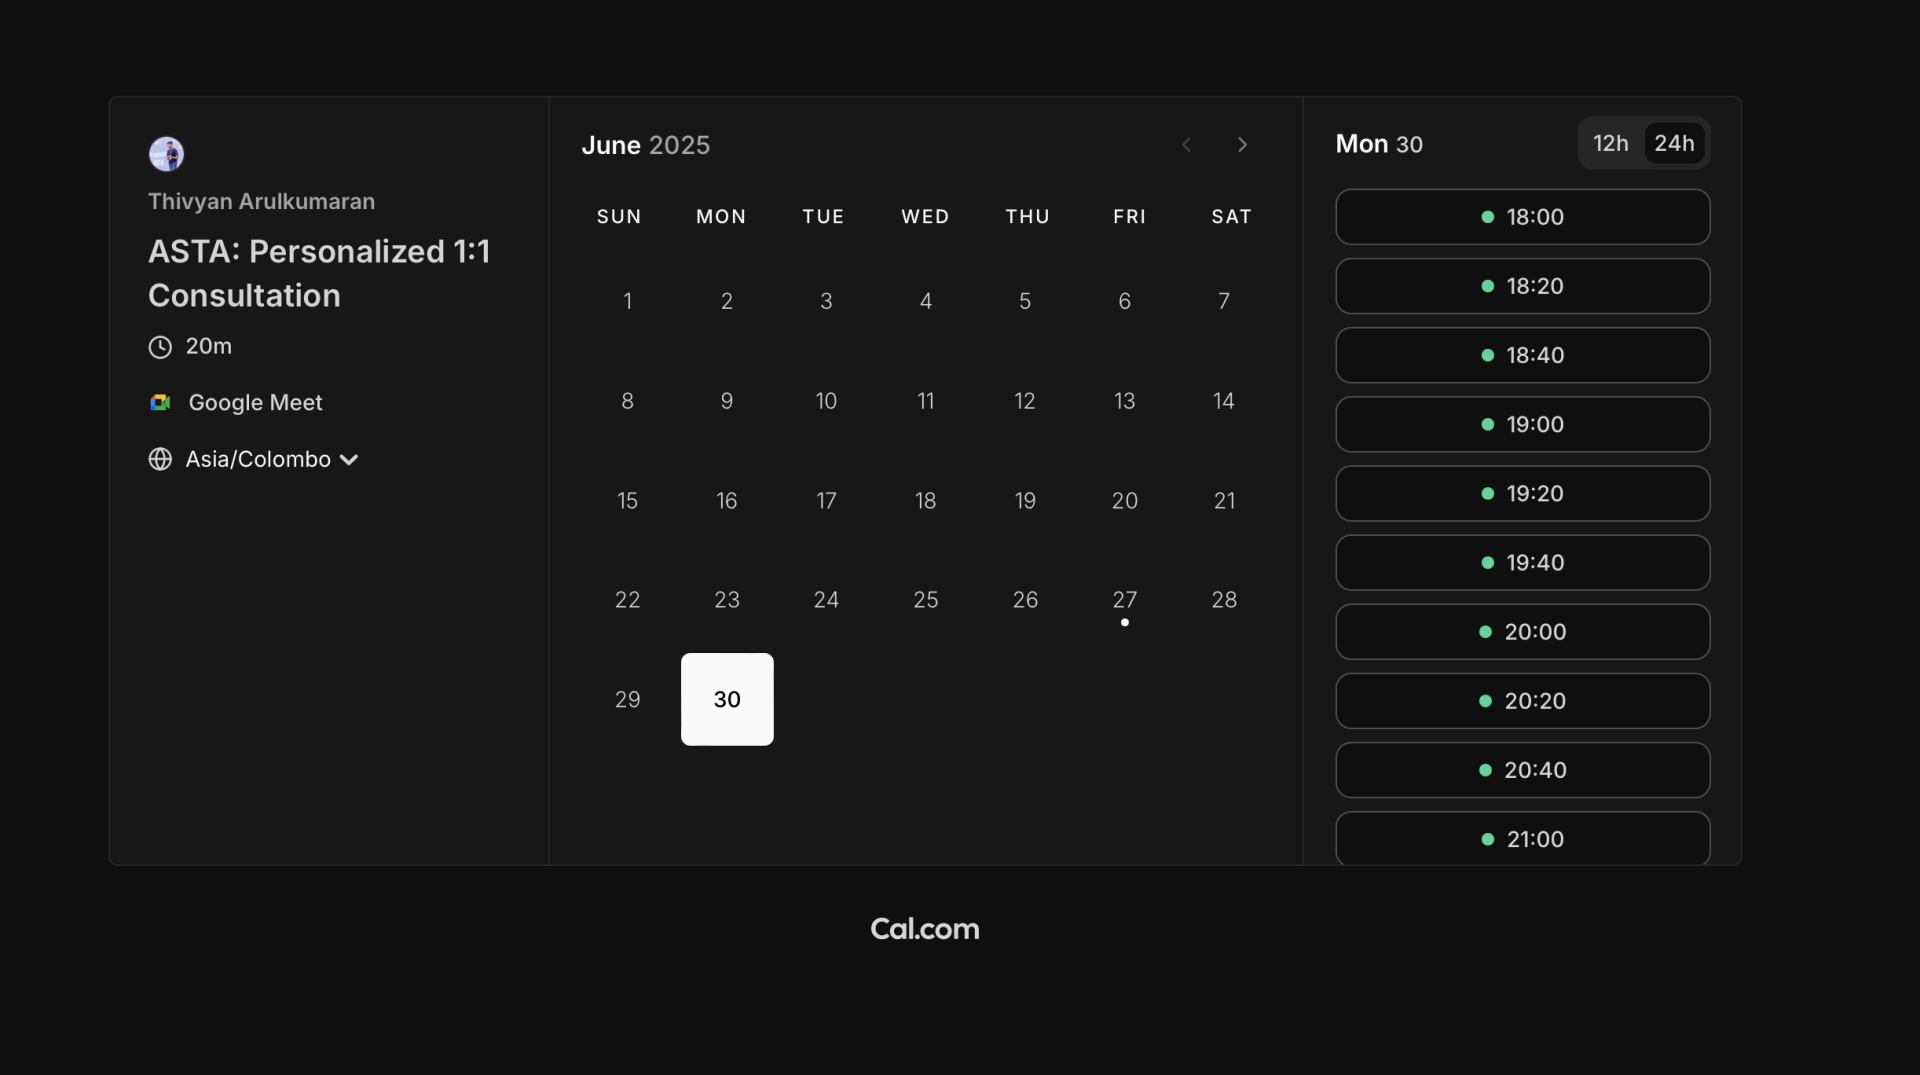Click the Cal.com logo
Screen dimensions: 1920x1075
click(924, 929)
